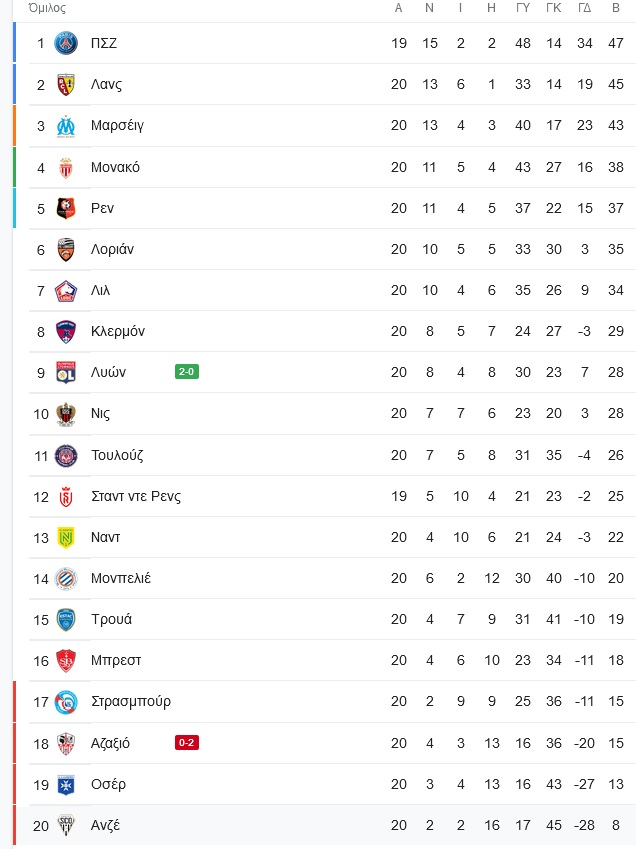The width and height of the screenshot is (636, 849).
Task: Click the Β points column header
Action: click(616, 8)
